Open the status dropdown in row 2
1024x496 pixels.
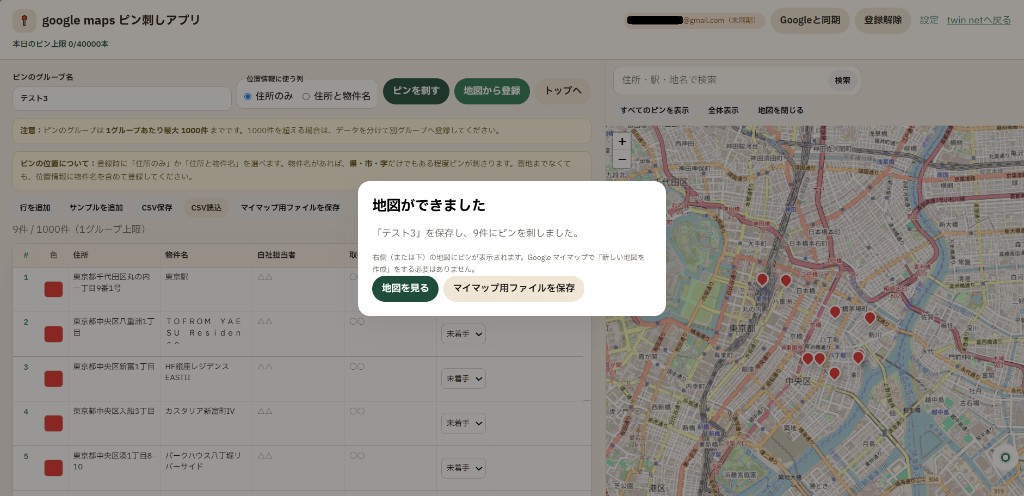(x=463, y=333)
